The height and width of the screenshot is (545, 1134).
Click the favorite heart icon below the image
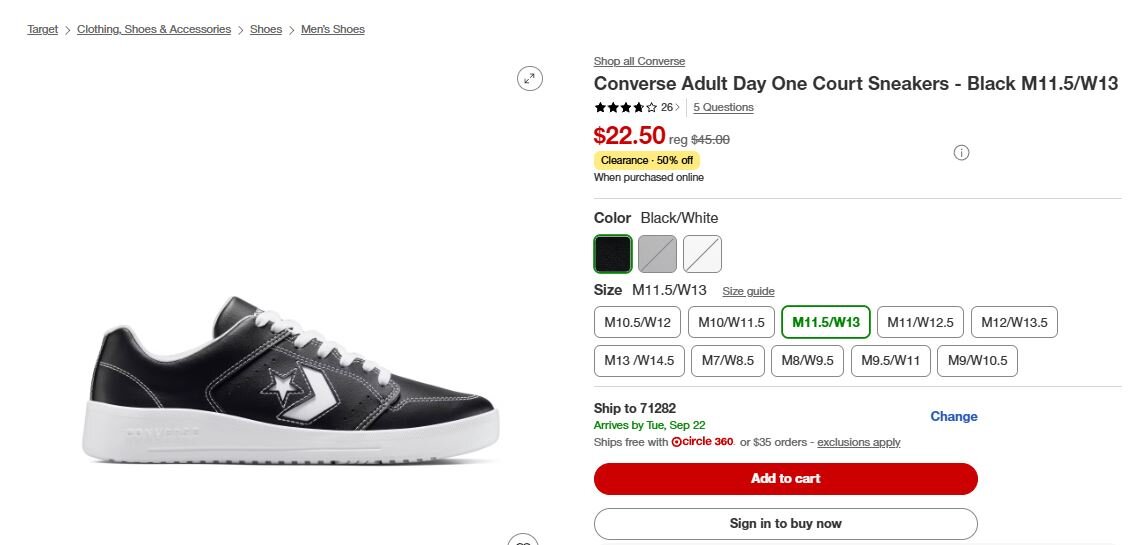(523, 540)
